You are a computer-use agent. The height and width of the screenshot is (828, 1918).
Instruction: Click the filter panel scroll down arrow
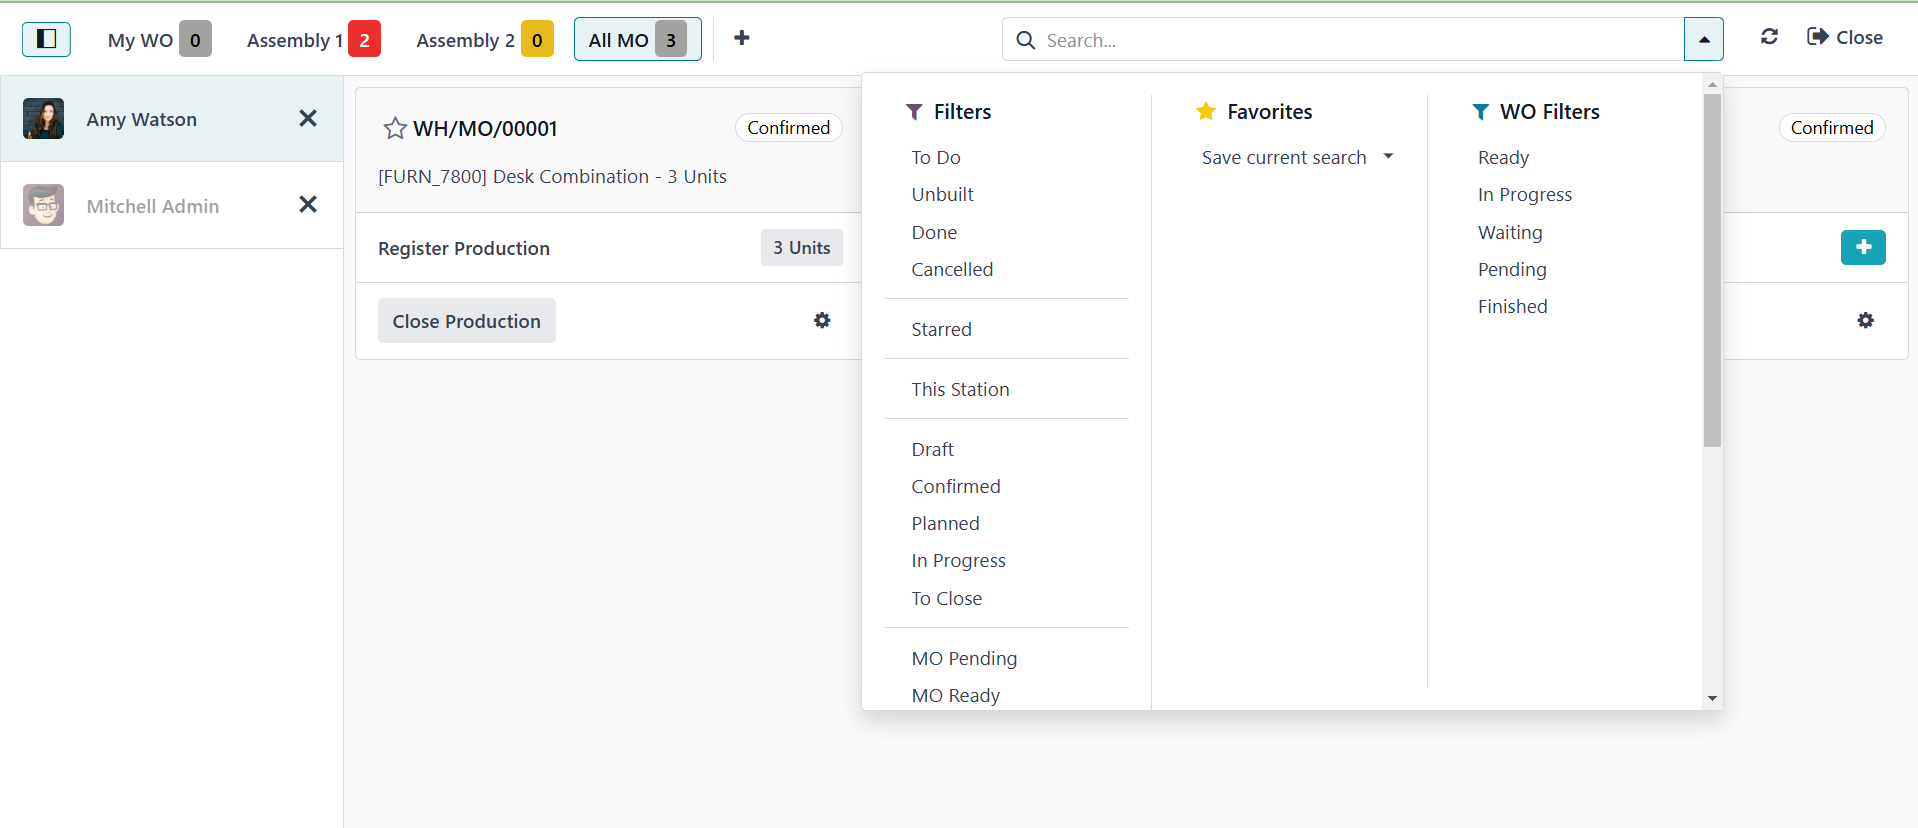(1712, 698)
